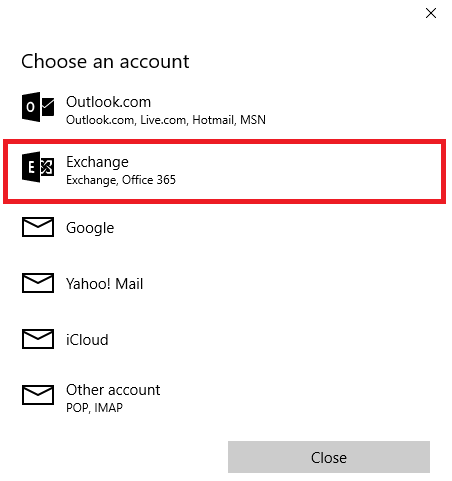
Task: Click 'POP, IMAP' subtitle text
Action: (94, 408)
